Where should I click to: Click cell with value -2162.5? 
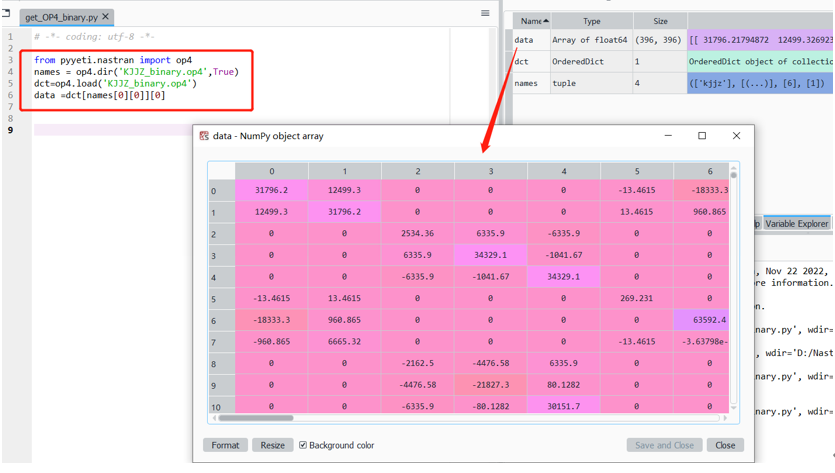coord(418,363)
